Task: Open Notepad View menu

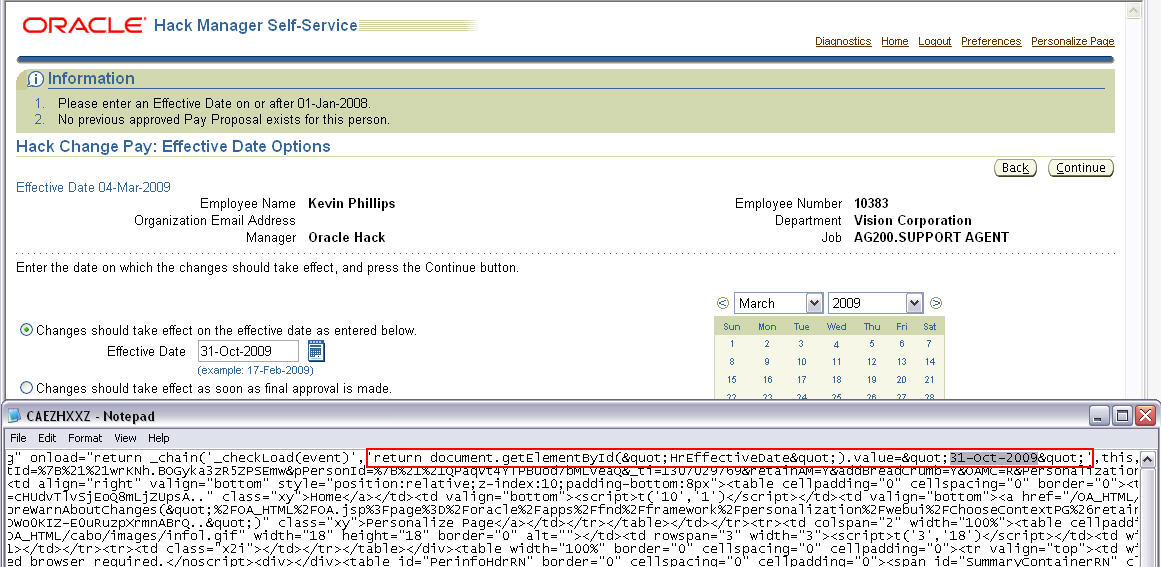Action: coord(125,438)
